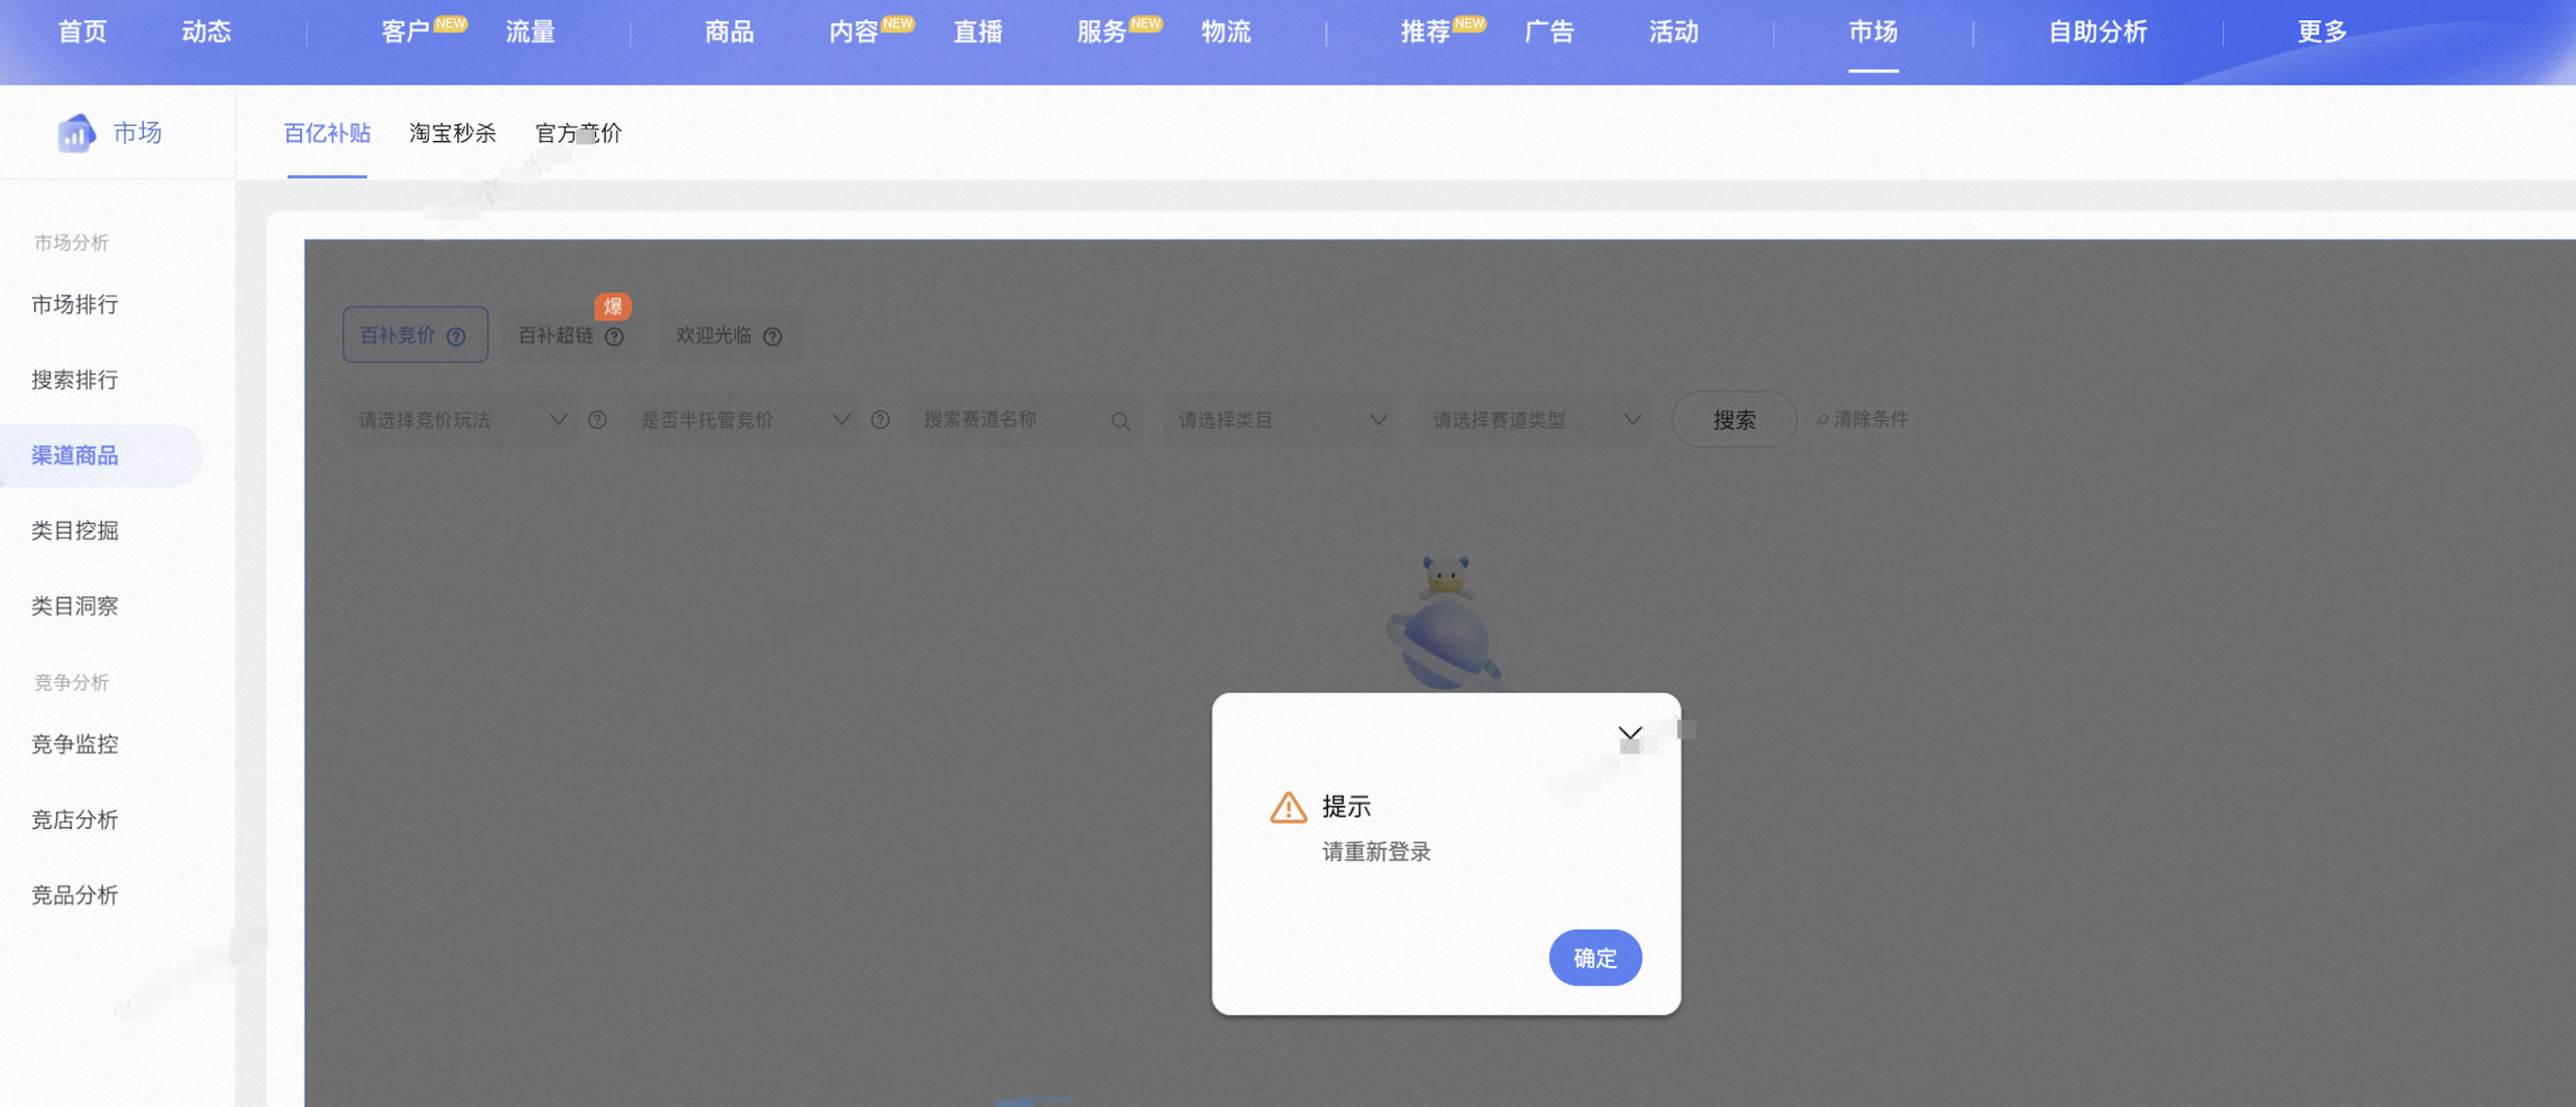Open 内容 in the top navigation
The image size is (2576, 1107).
pos(853,32)
